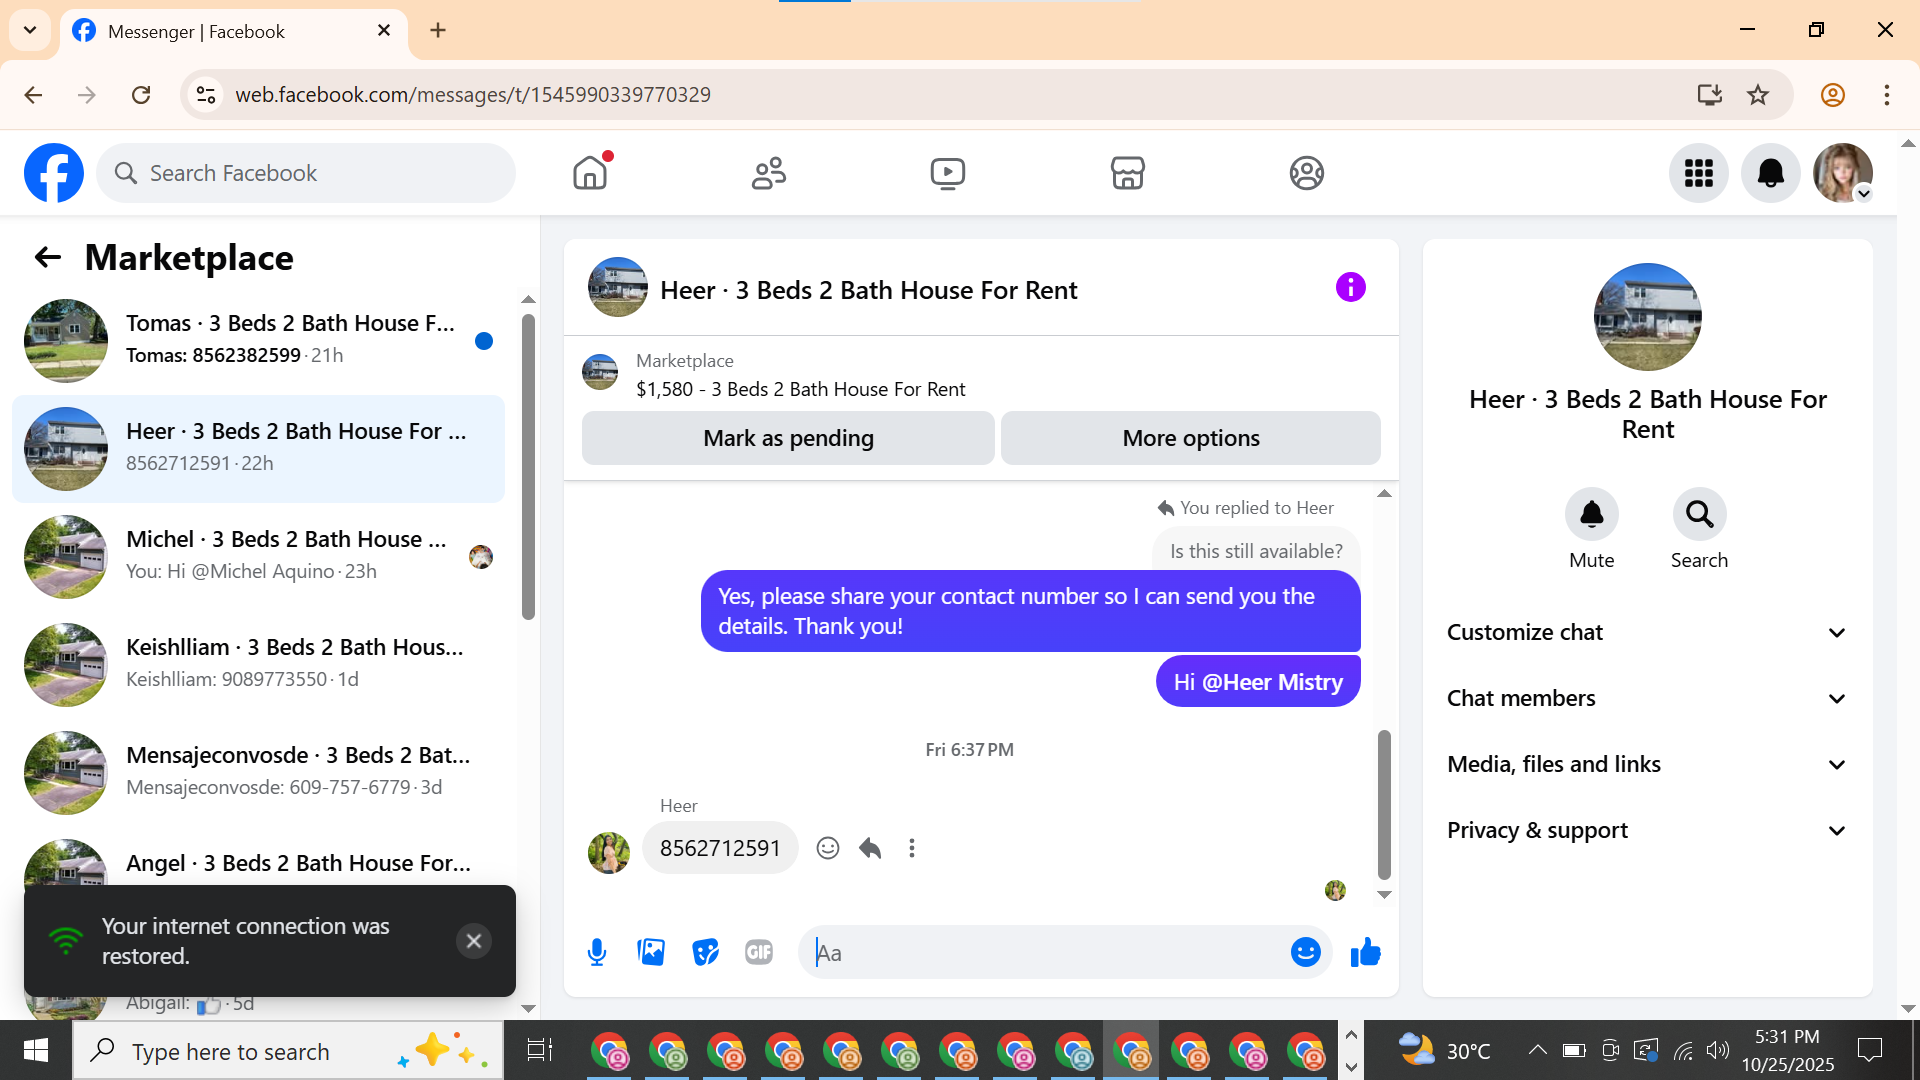Send a thumbs-up like
The height and width of the screenshot is (1080, 1920).
coord(1365,953)
